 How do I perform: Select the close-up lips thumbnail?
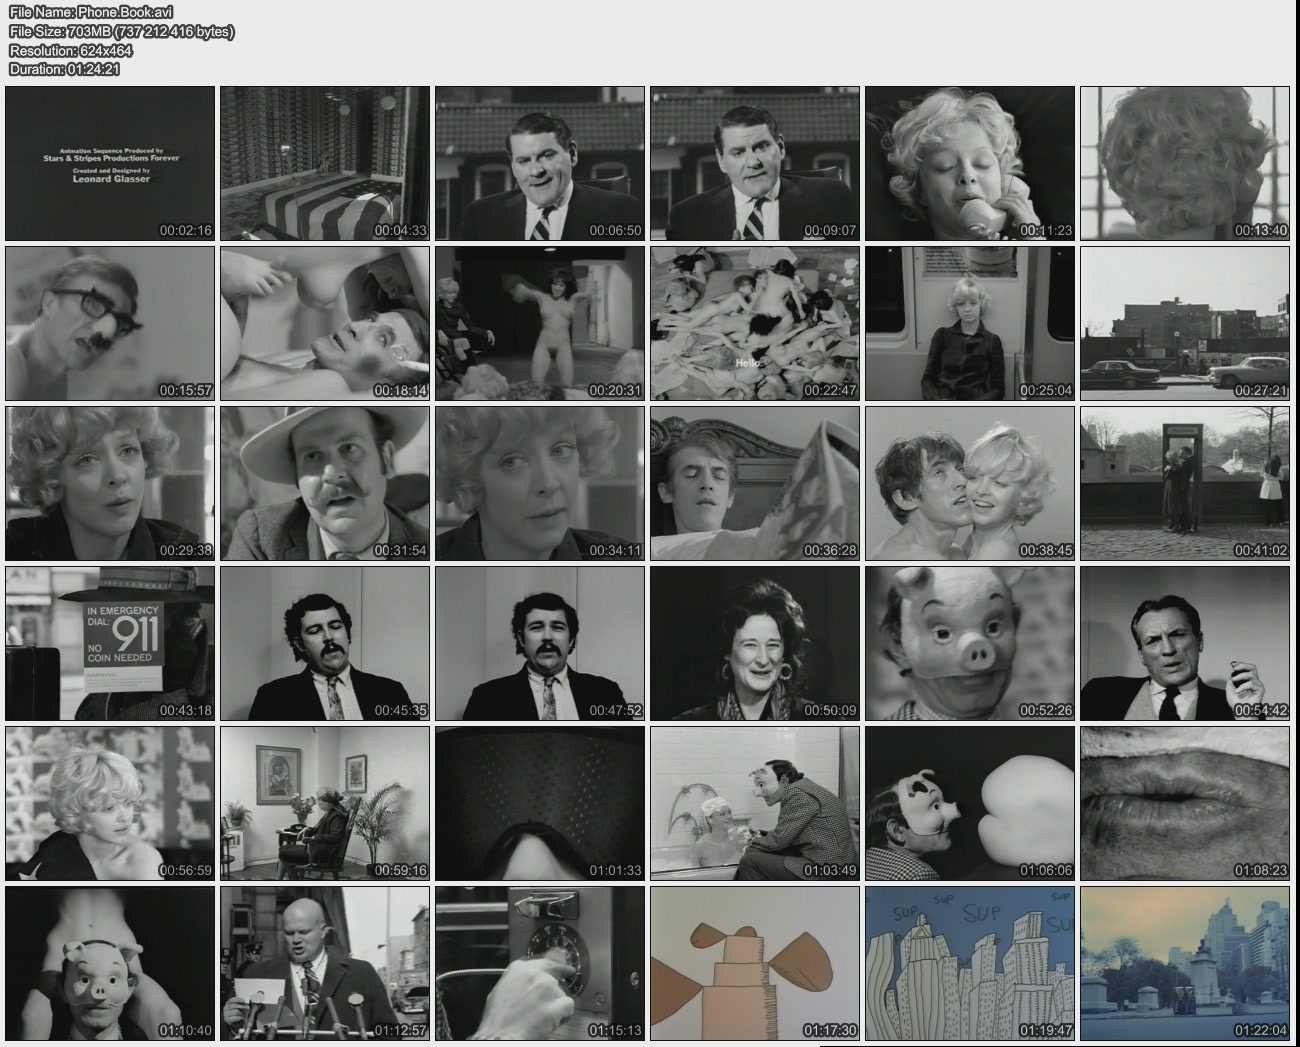tap(1185, 803)
